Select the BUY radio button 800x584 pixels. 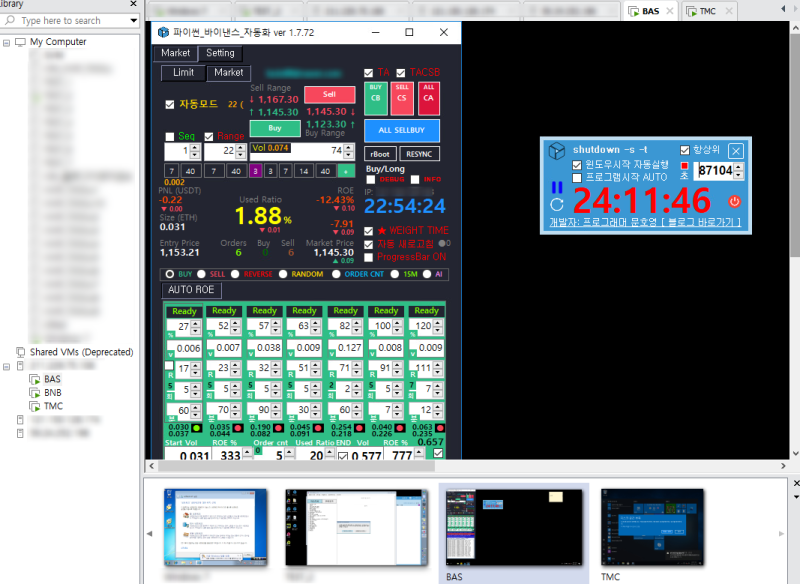(170, 274)
